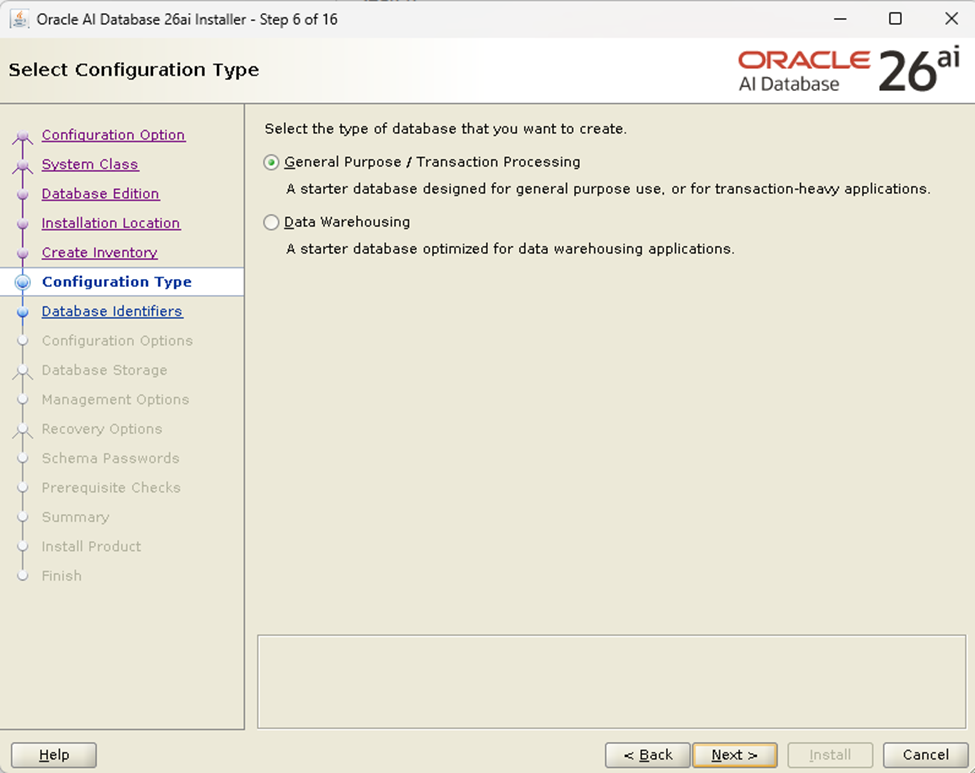Click the Database Edition step marker icon
The height and width of the screenshot is (773, 975).
(x=23, y=194)
